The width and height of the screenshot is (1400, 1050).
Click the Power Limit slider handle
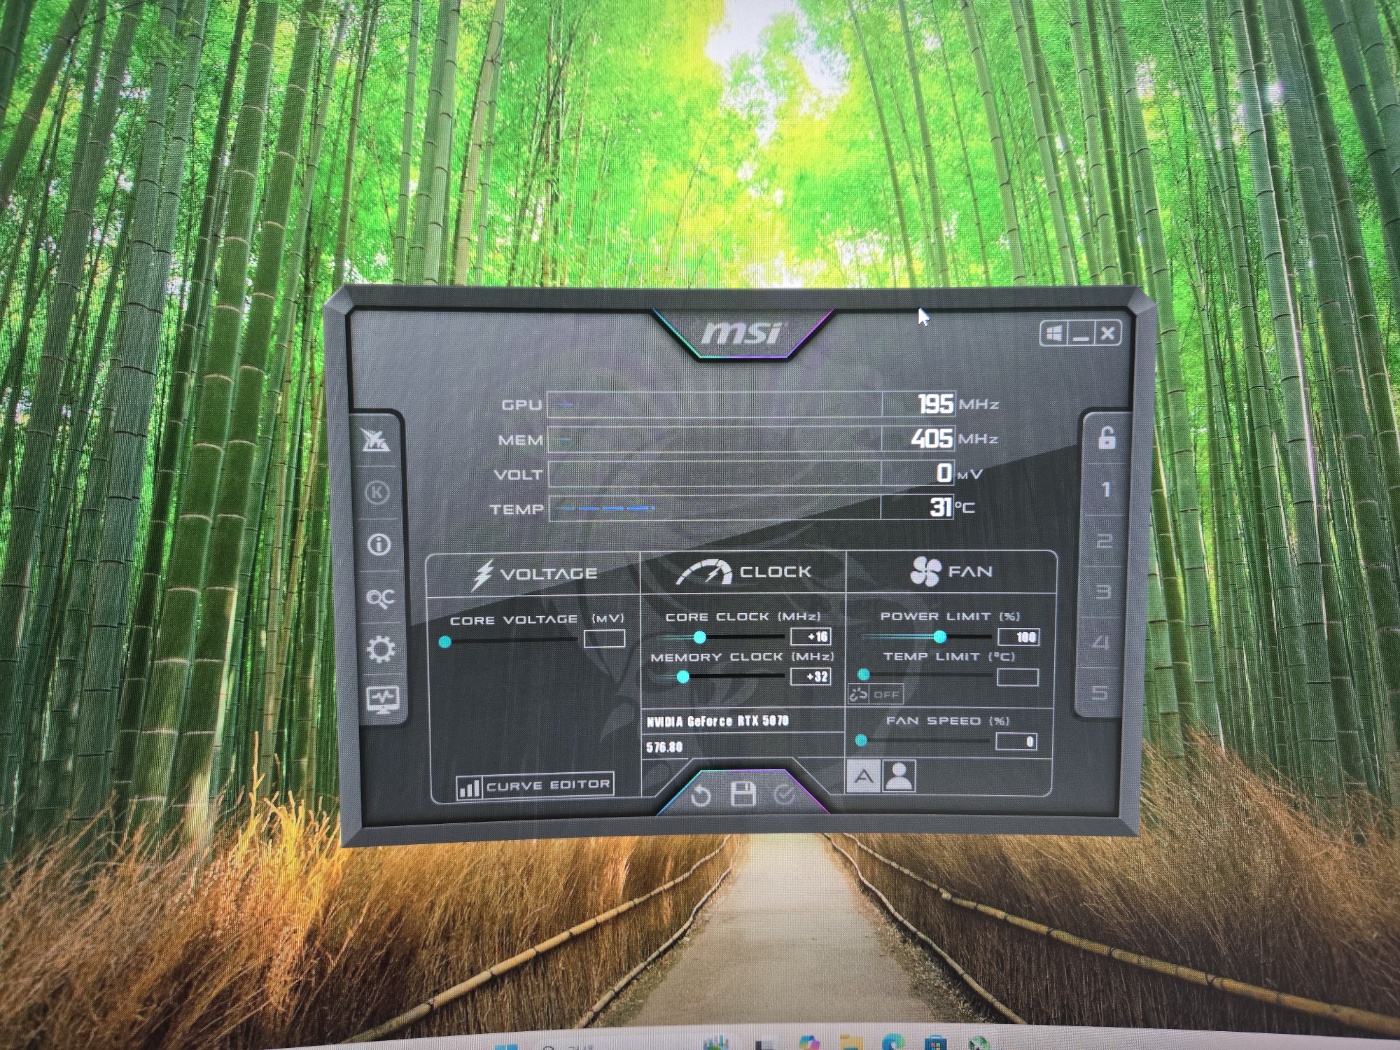click(x=940, y=636)
